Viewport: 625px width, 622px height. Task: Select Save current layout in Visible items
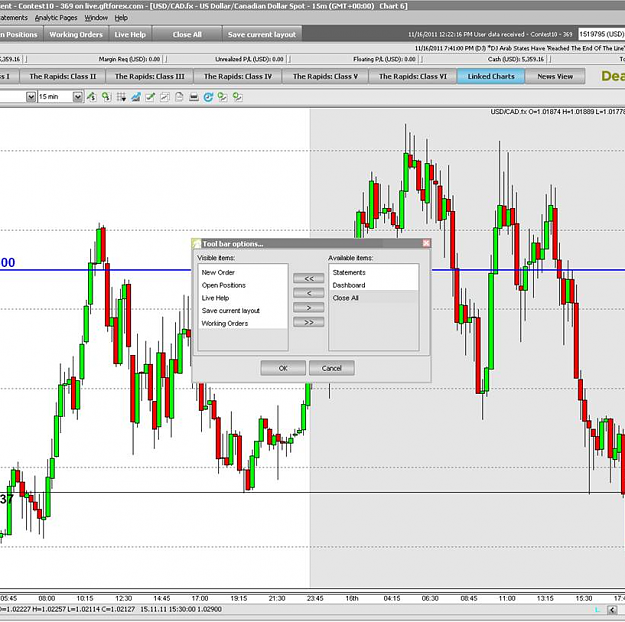point(243,311)
